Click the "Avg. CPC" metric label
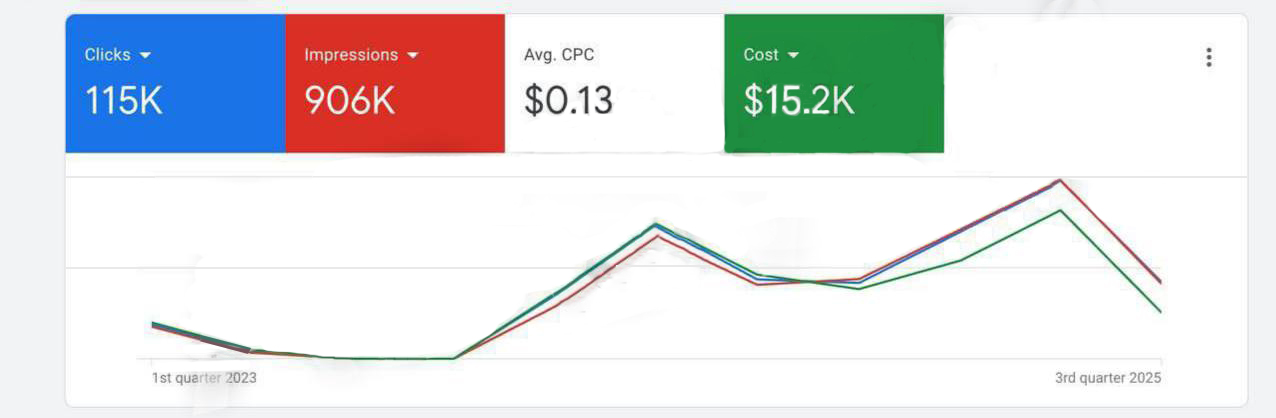Image resolution: width=1276 pixels, height=418 pixels. [x=559, y=55]
